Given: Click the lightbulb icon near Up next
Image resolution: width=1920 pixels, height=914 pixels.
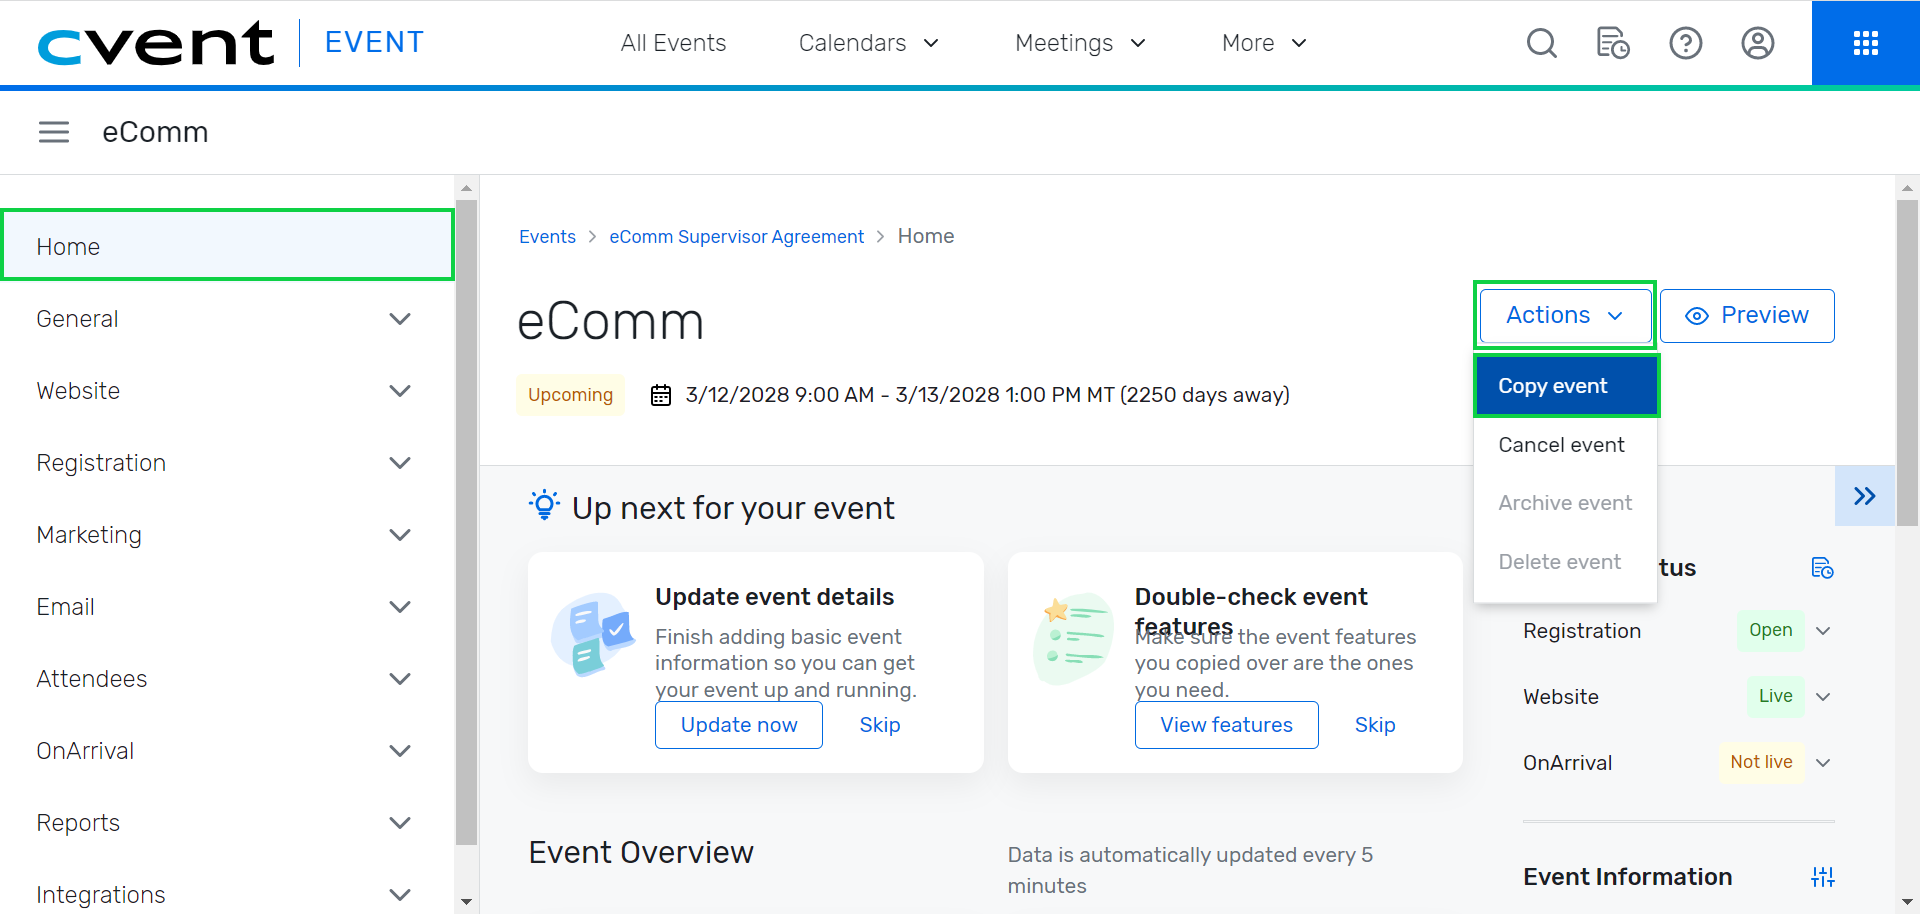Looking at the screenshot, I should (x=544, y=506).
